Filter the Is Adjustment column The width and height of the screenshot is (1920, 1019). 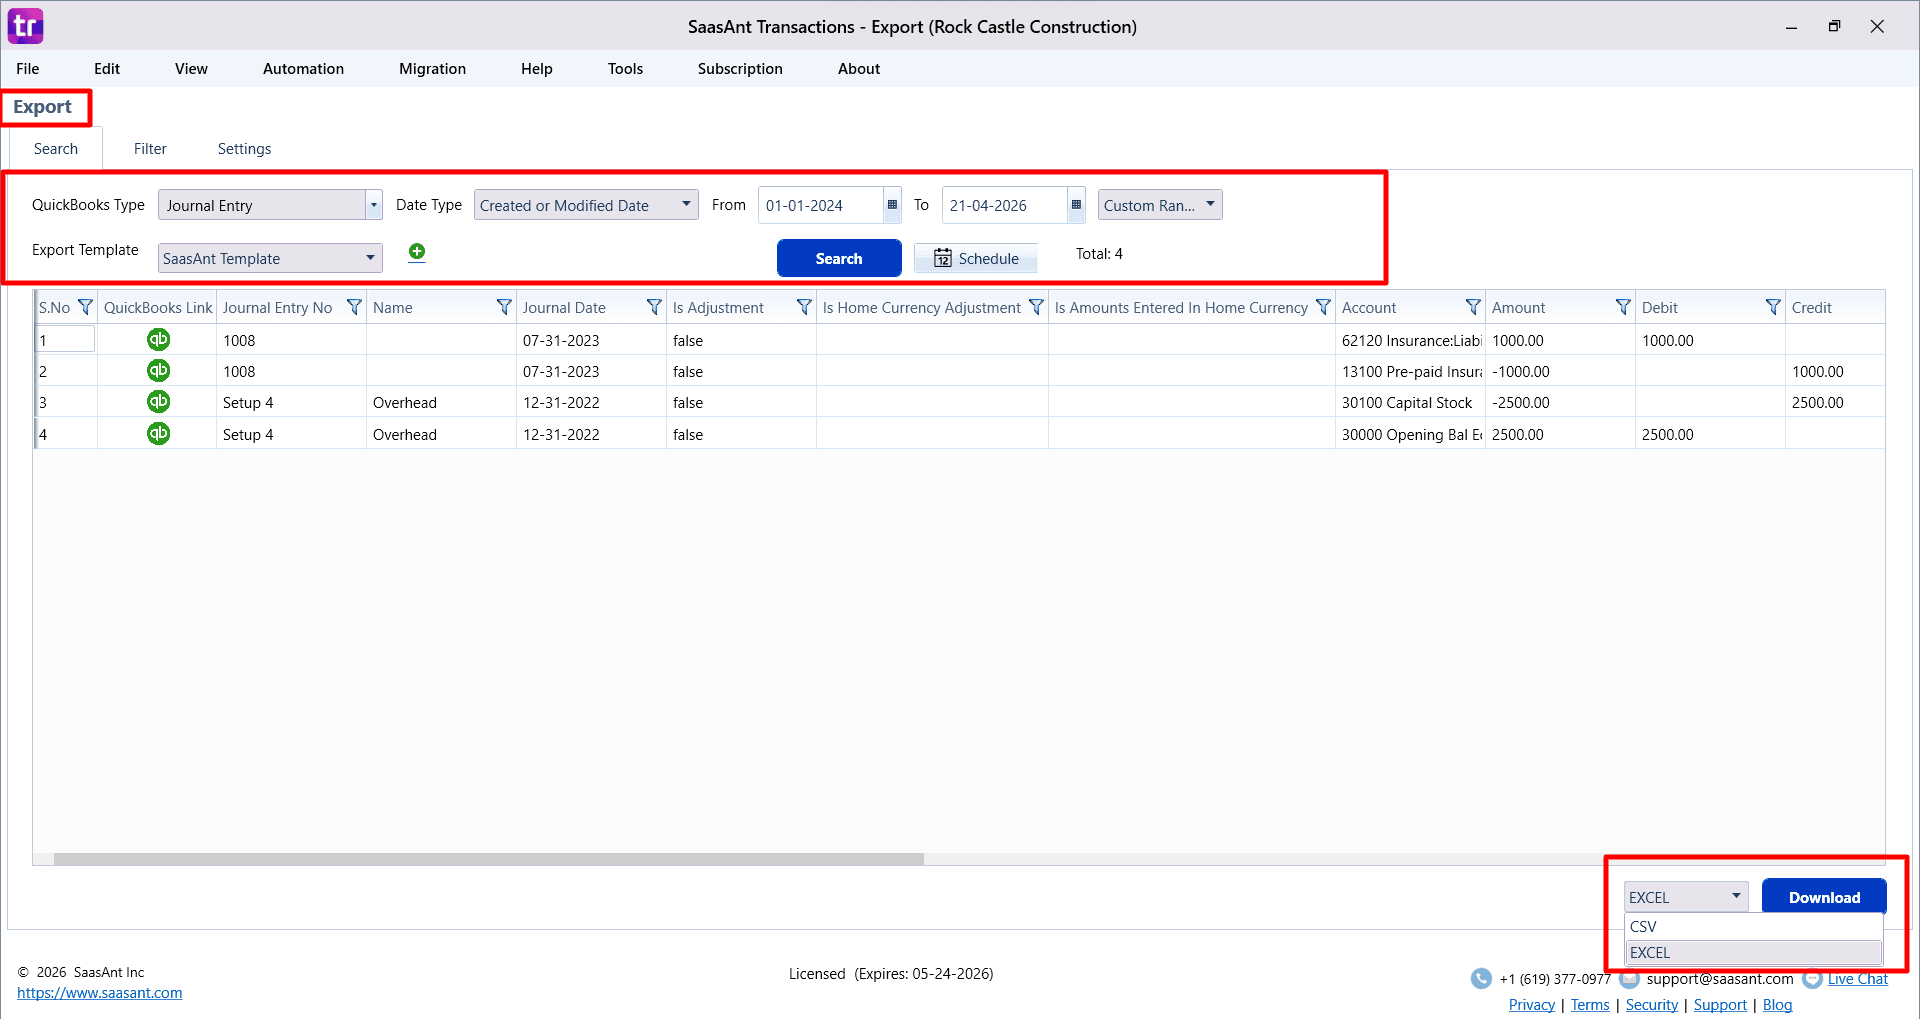click(804, 307)
